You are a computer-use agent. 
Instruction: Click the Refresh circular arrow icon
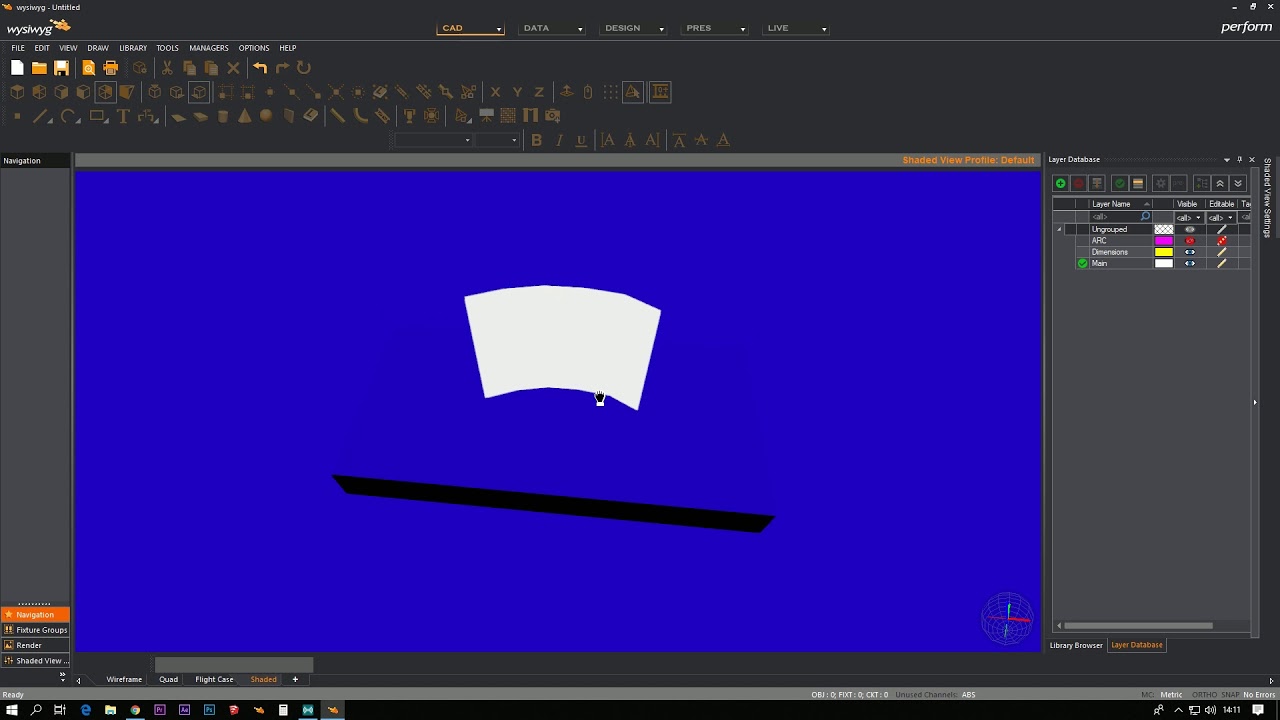[304, 68]
